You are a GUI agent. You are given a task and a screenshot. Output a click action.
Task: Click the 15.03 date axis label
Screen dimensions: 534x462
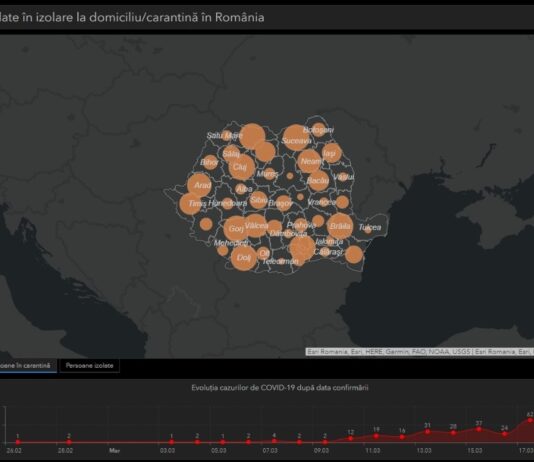click(x=475, y=450)
